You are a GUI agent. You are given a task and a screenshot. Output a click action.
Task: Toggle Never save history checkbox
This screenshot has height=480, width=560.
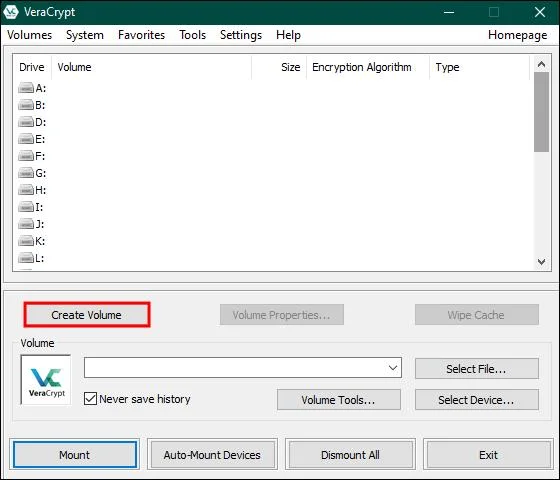[90, 399]
